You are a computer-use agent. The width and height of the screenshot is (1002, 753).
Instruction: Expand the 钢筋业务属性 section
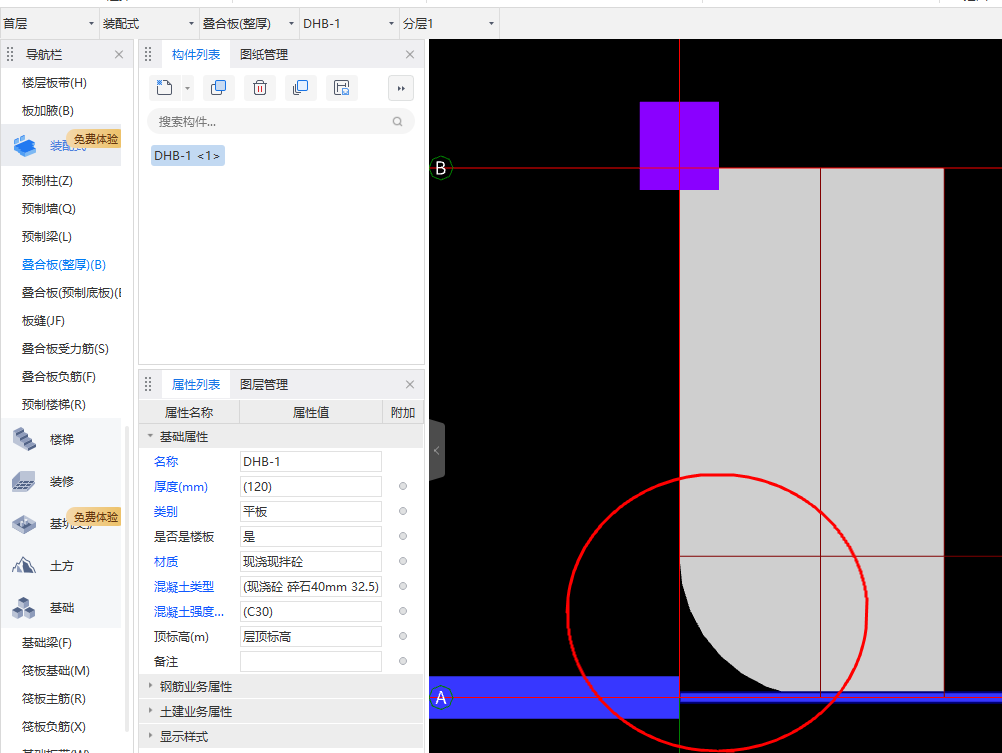click(x=150, y=686)
